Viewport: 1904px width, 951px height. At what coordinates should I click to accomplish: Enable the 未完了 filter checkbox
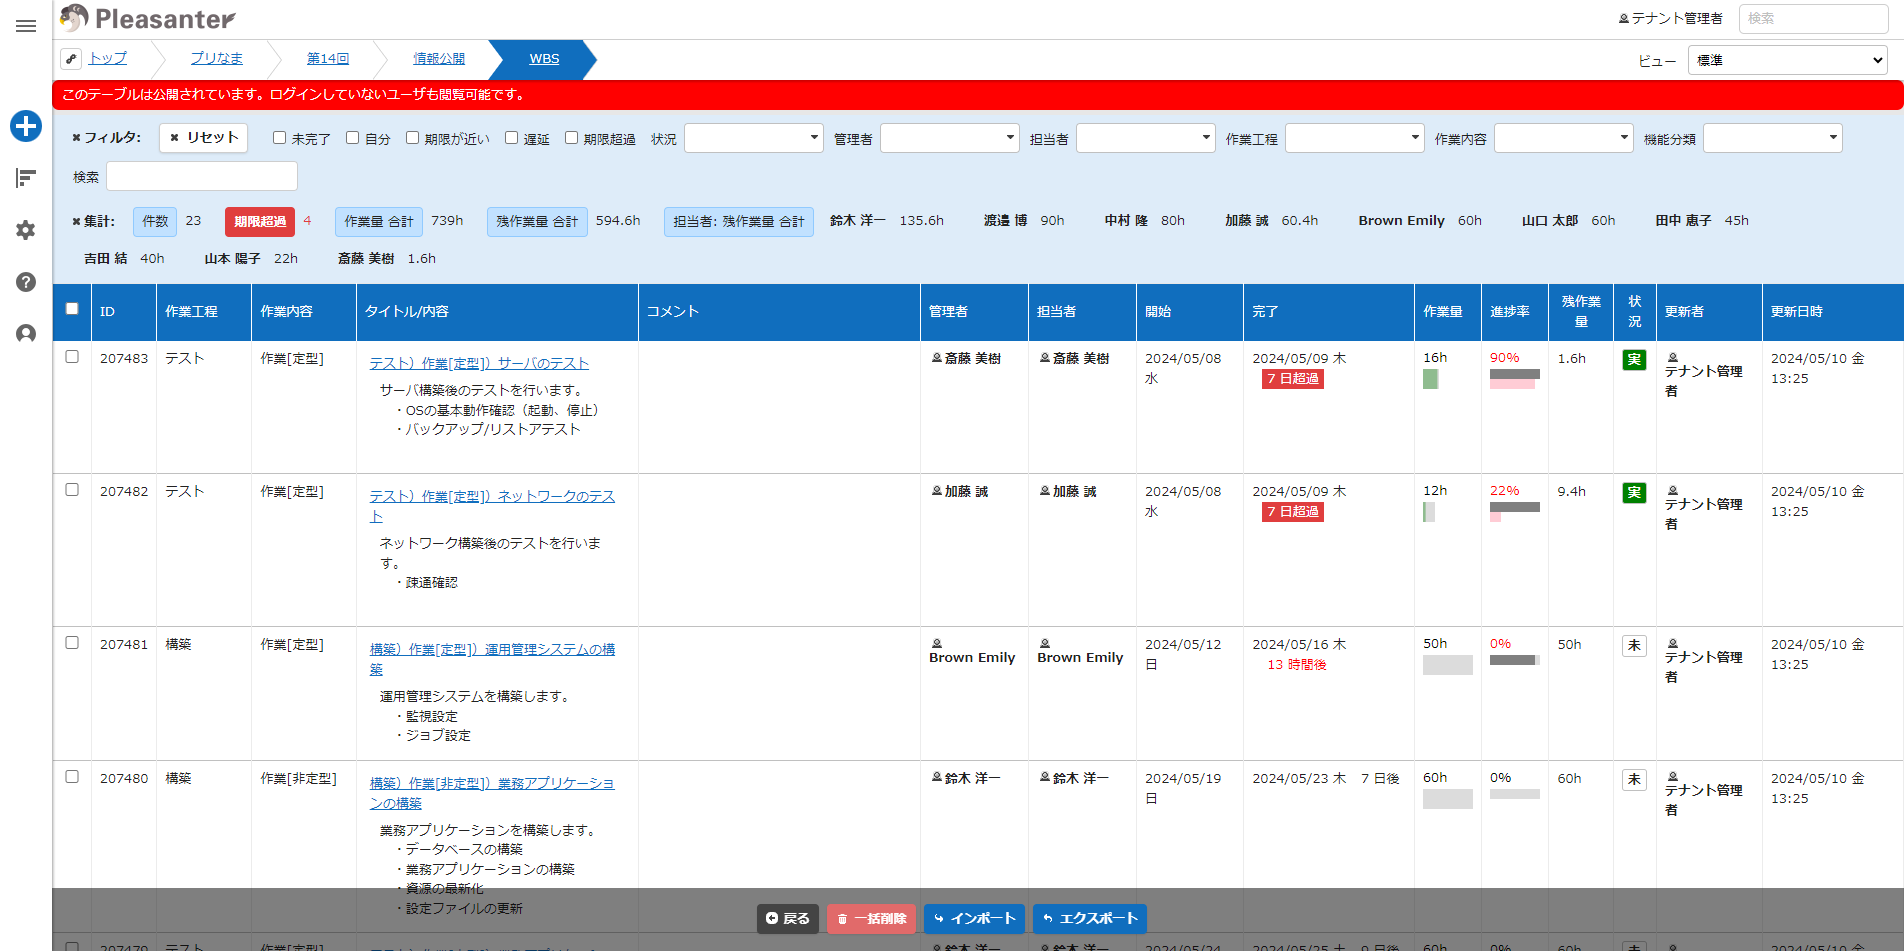click(280, 138)
